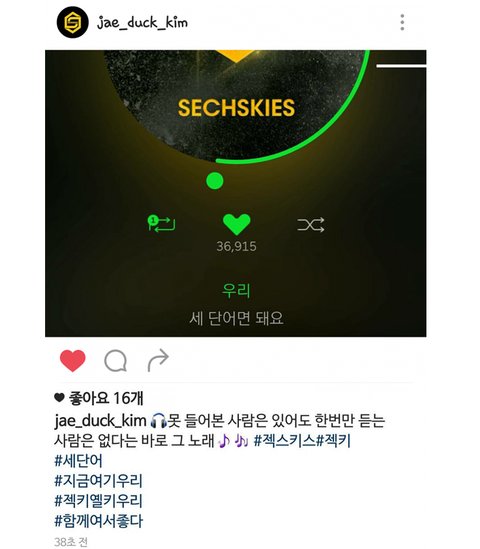Open hashtag #지금여기우리
Viewport: 480px width, 549px height.
pos(98,481)
